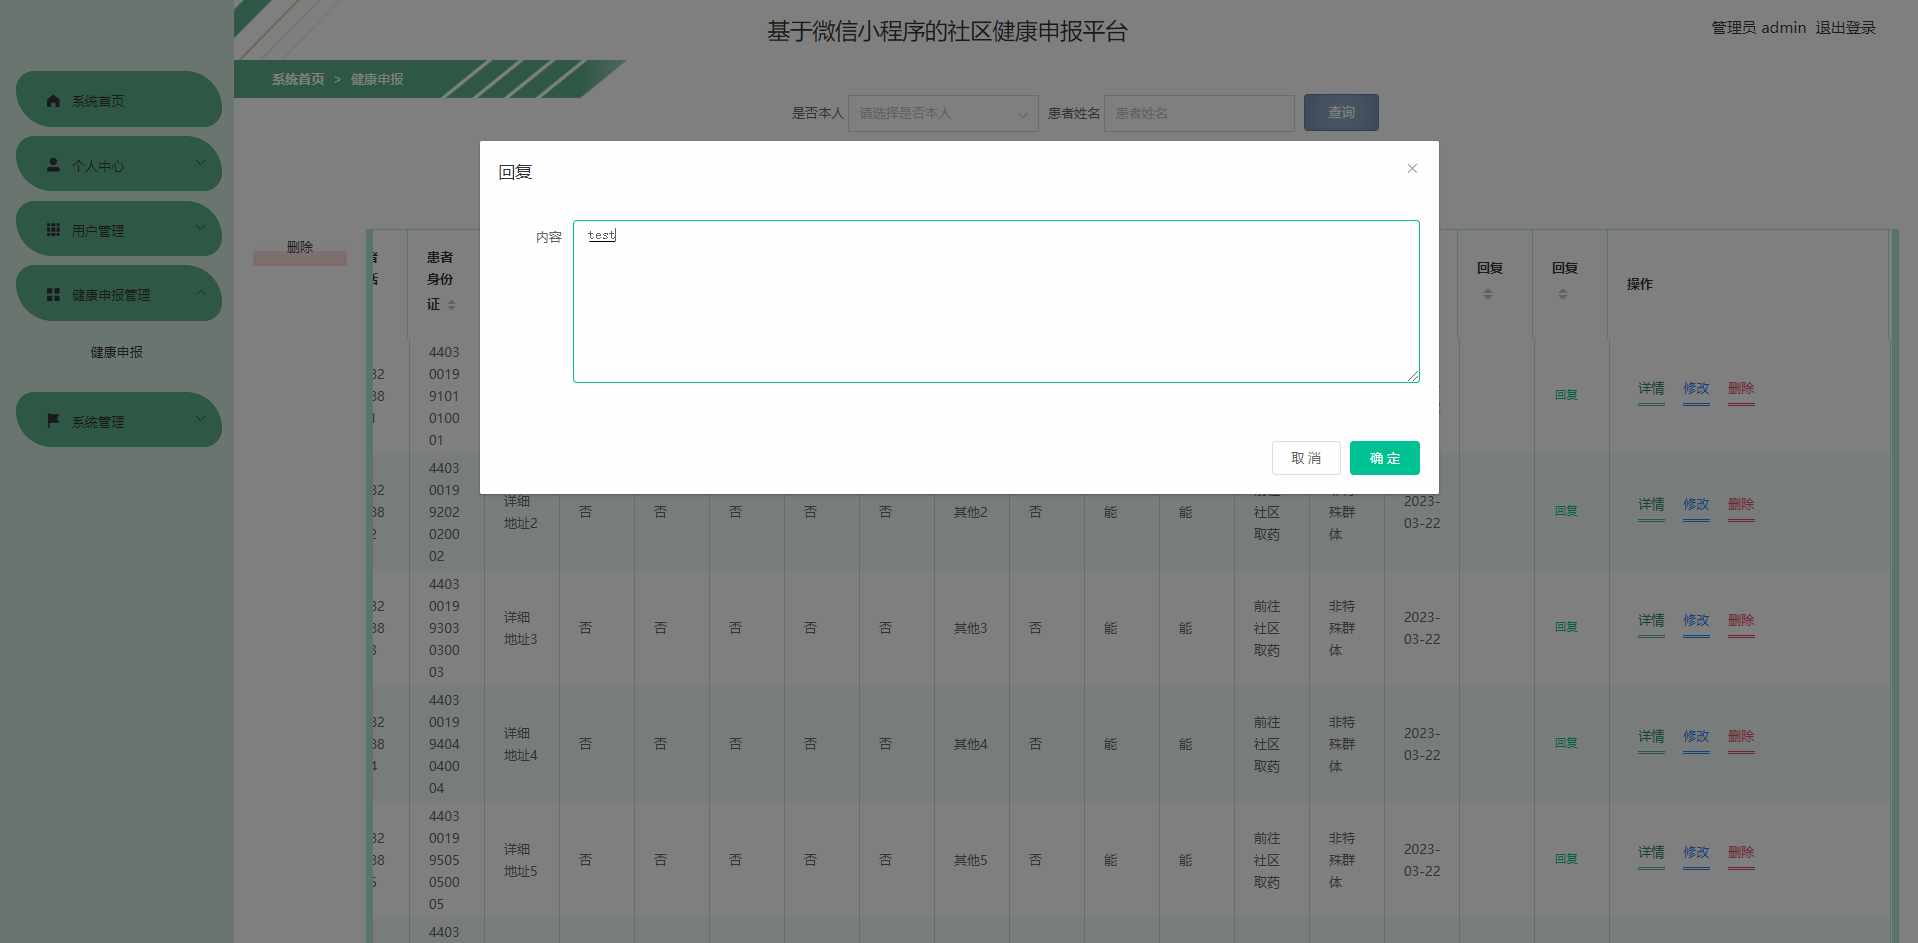Click 回复 in the 详细地址3 row
Image resolution: width=1918 pixels, height=943 pixels.
[1566, 627]
